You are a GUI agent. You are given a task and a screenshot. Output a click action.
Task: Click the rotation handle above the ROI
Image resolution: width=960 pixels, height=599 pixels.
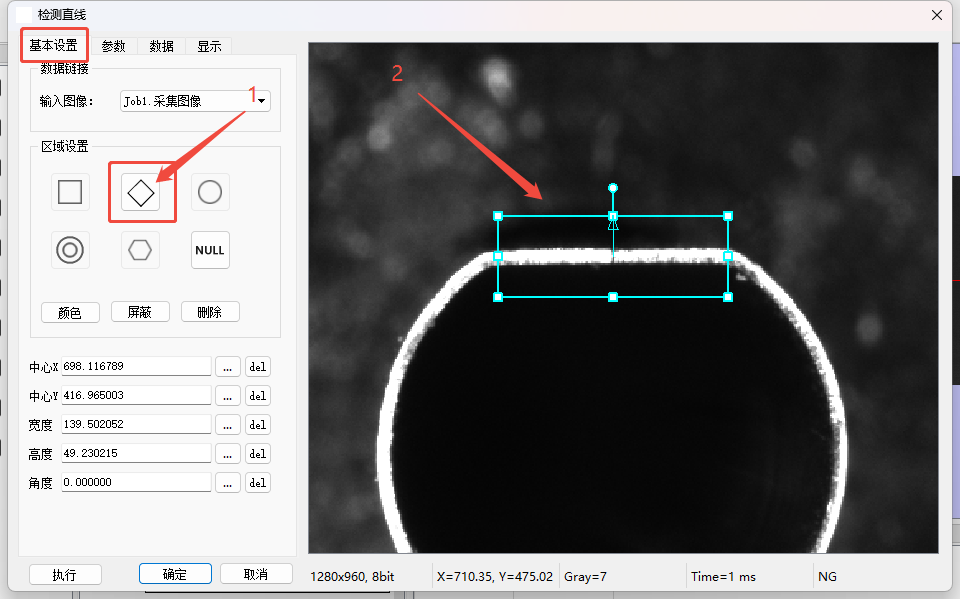pyautogui.click(x=613, y=188)
